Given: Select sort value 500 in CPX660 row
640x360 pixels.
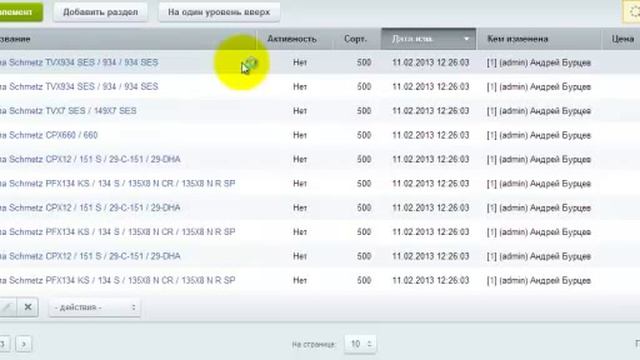Looking at the screenshot, I should tap(364, 135).
